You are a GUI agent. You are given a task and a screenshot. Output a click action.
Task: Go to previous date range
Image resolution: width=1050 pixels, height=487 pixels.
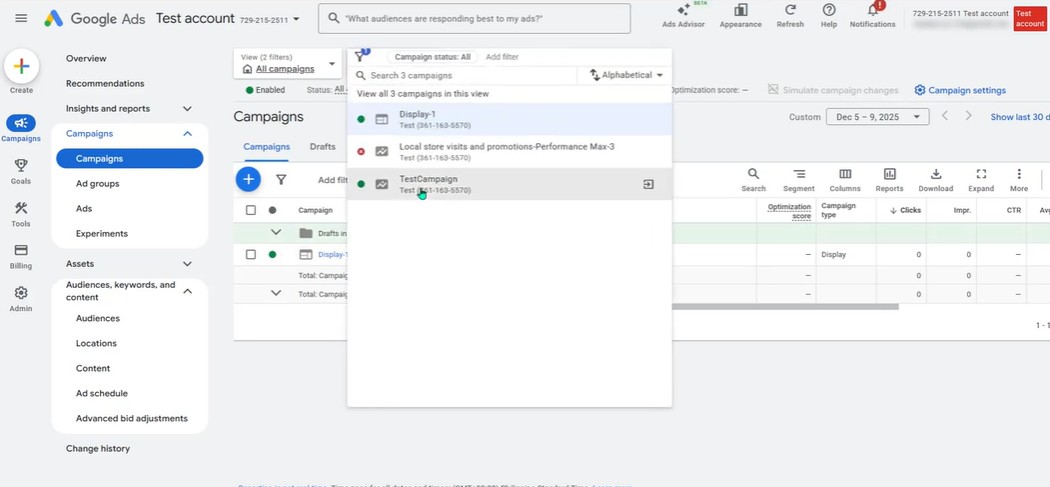coord(945,116)
